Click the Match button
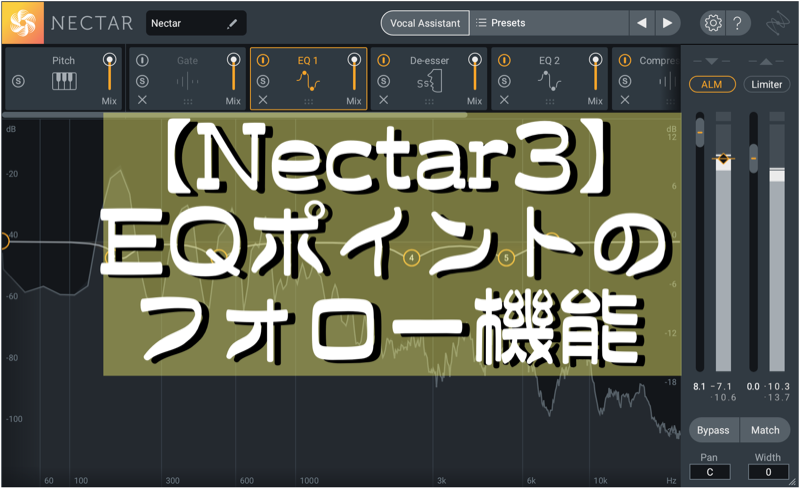800x488 pixels. 765,430
